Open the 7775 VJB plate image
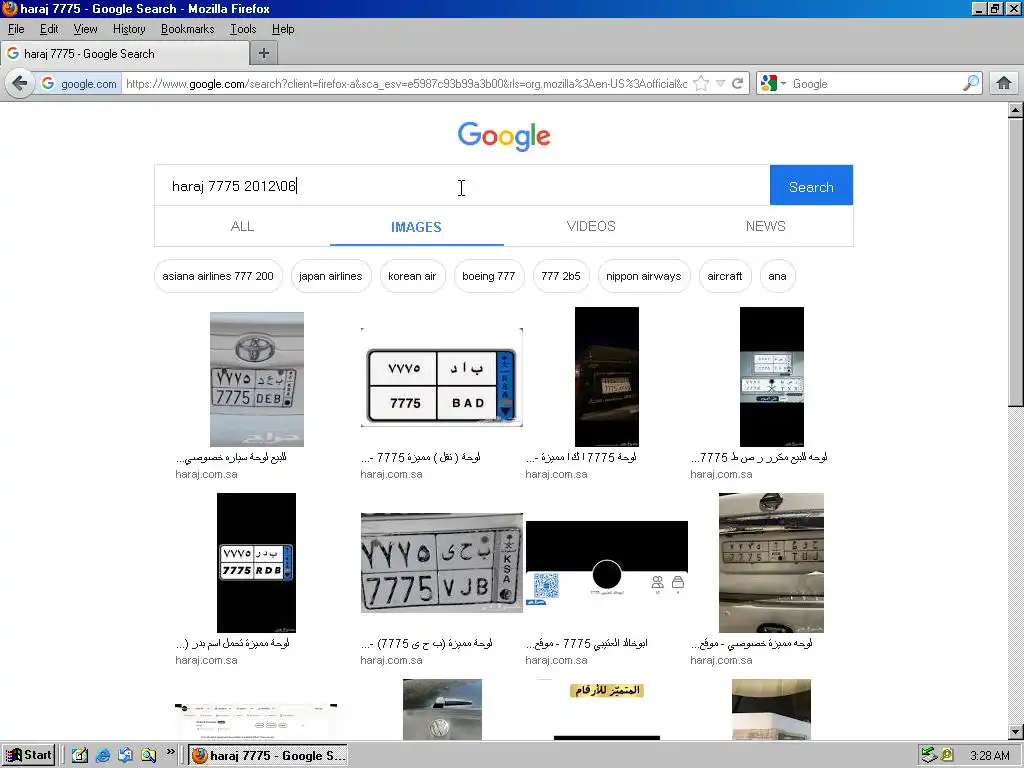The height and width of the screenshot is (768, 1024). point(441,563)
